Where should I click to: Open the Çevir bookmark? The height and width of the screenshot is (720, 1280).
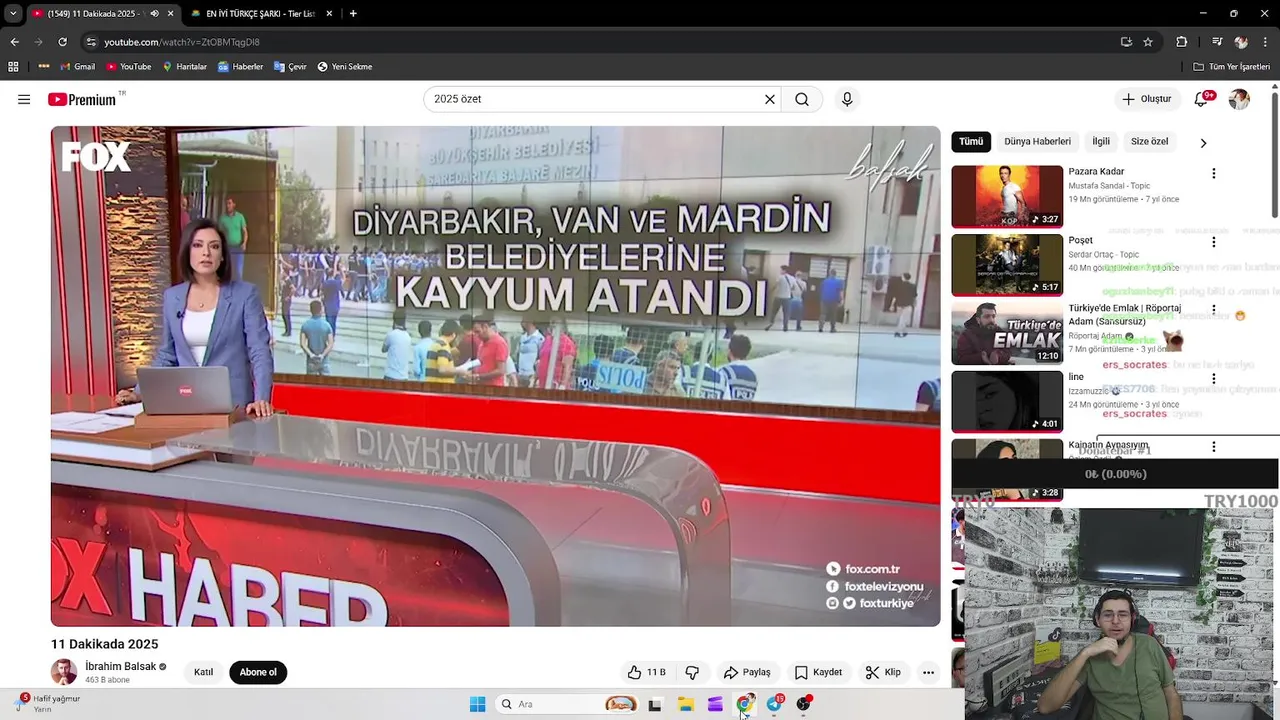click(290, 67)
